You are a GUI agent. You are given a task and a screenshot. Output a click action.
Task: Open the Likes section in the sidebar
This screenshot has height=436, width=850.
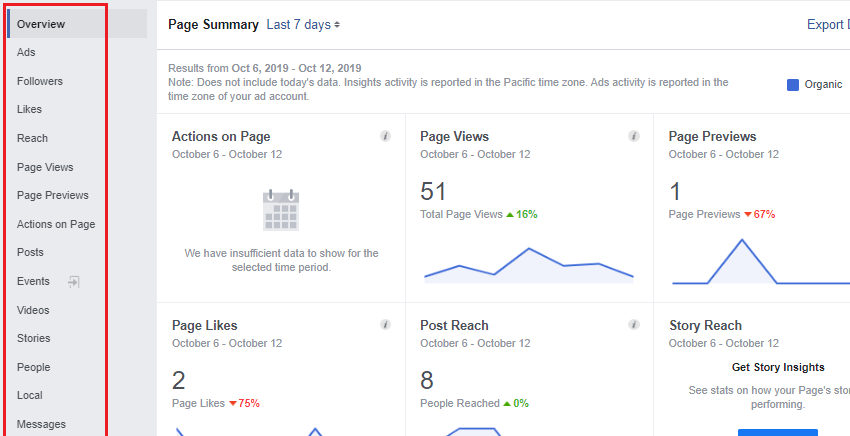(x=29, y=110)
